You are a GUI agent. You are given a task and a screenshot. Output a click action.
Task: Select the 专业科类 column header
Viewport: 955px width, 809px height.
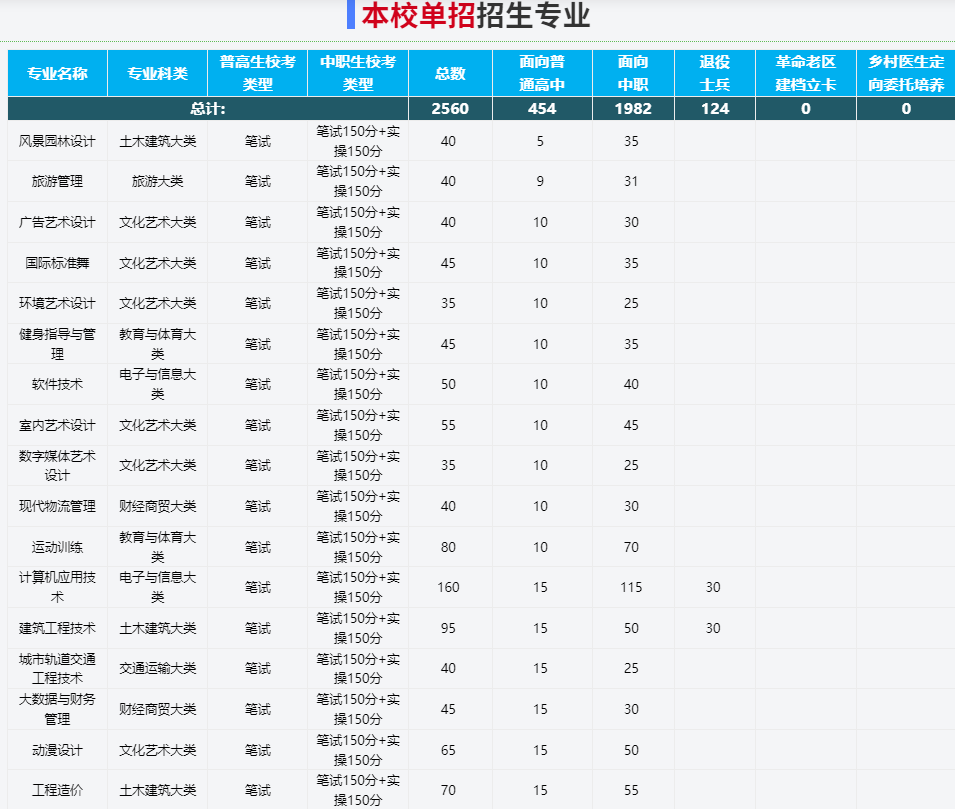click(157, 73)
